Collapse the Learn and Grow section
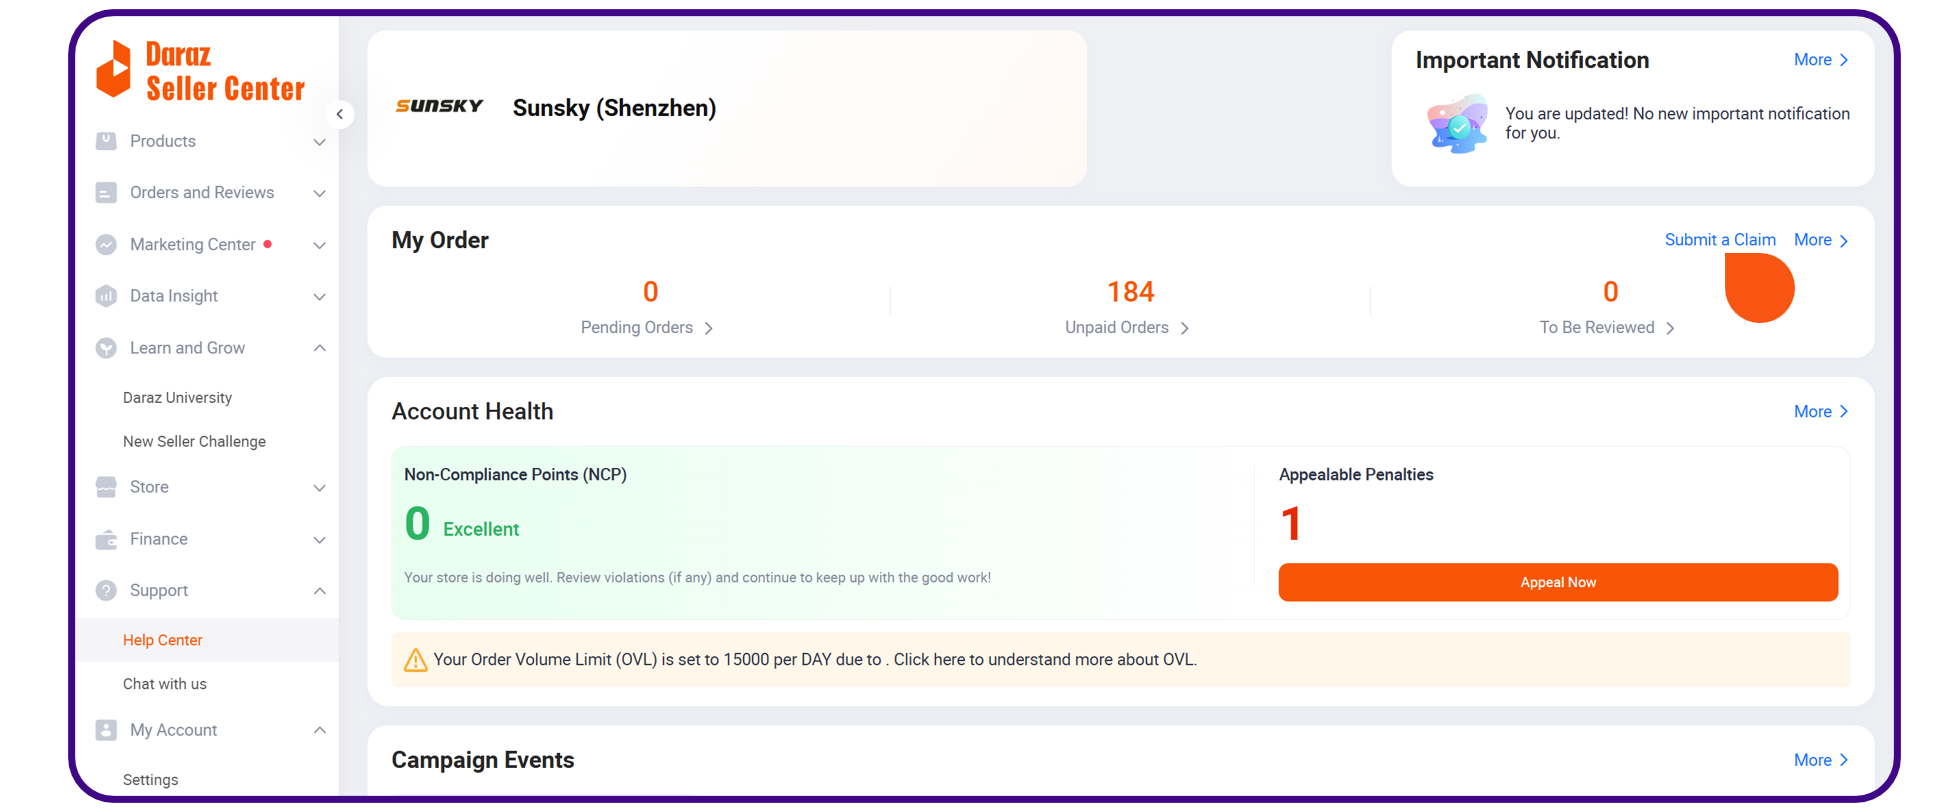This screenshot has height=812, width=1959. click(x=320, y=348)
